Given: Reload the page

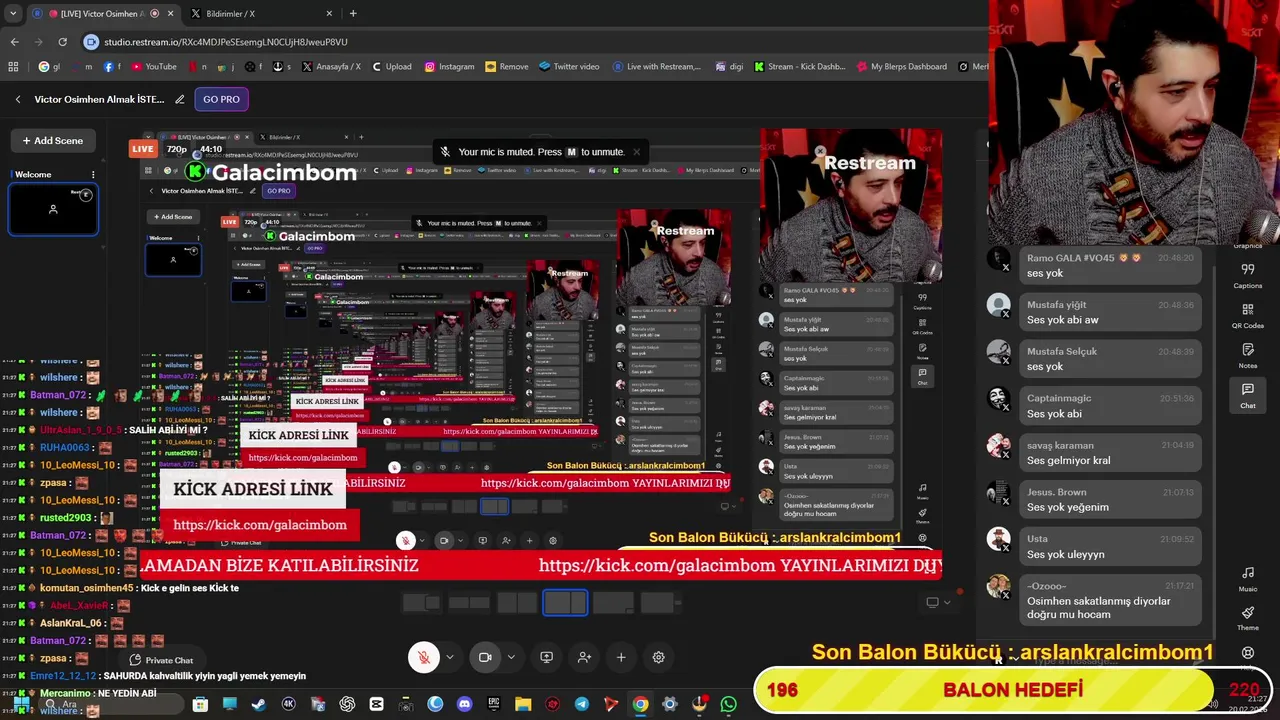Looking at the screenshot, I should pos(62,42).
